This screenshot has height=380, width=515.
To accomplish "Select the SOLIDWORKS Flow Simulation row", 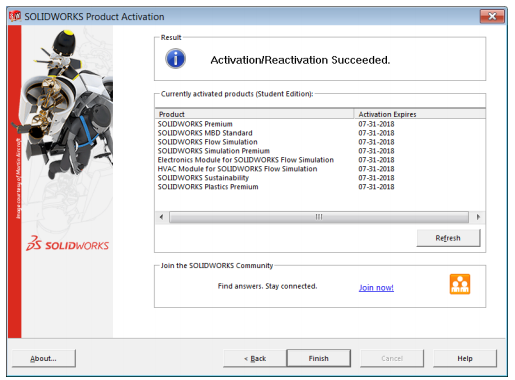I will pos(320,142).
